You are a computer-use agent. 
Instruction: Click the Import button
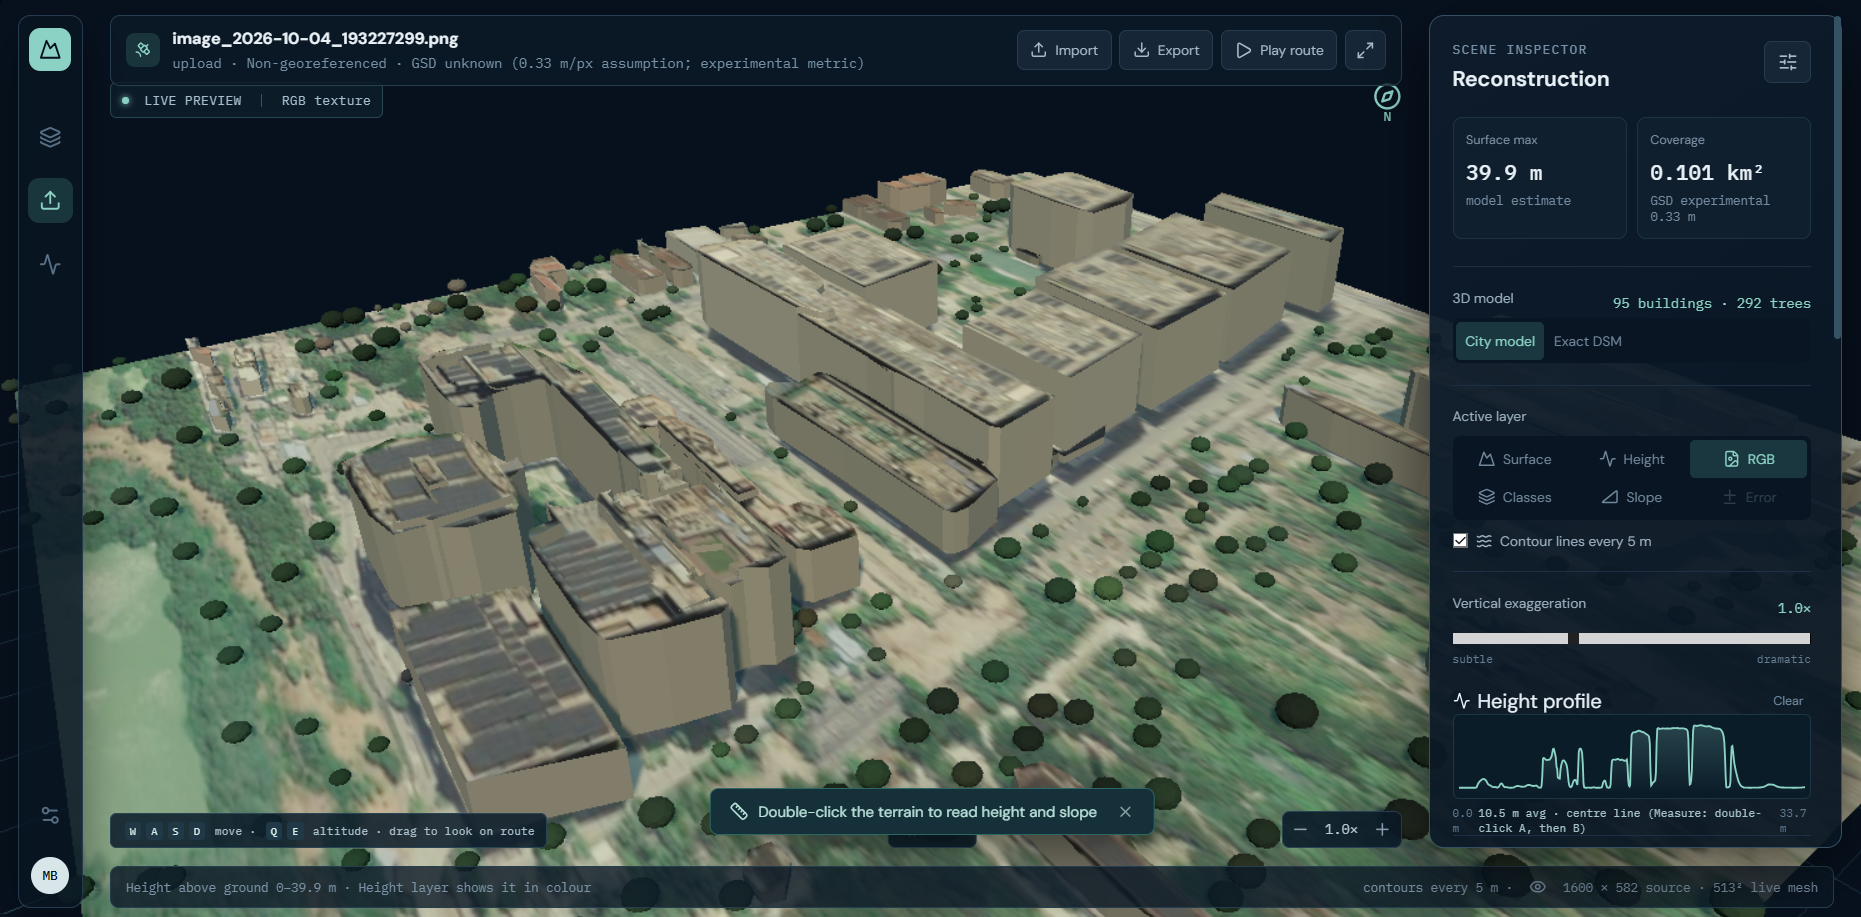point(1064,50)
